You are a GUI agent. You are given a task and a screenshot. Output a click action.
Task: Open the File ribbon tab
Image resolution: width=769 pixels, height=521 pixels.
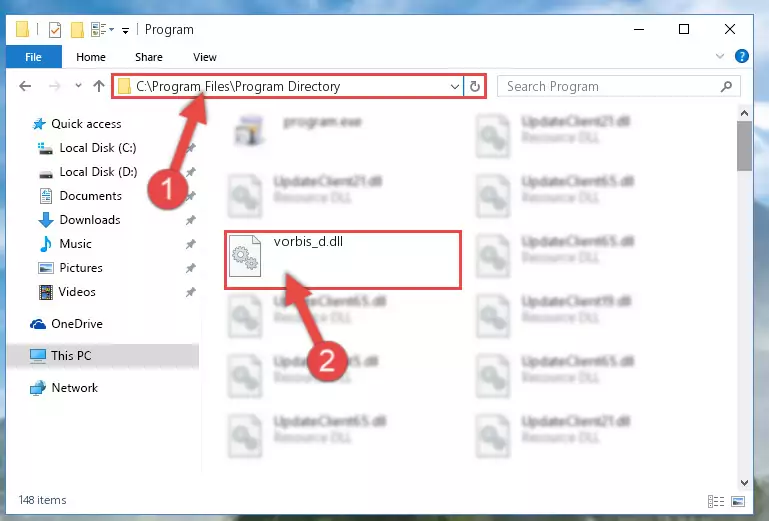coord(33,57)
